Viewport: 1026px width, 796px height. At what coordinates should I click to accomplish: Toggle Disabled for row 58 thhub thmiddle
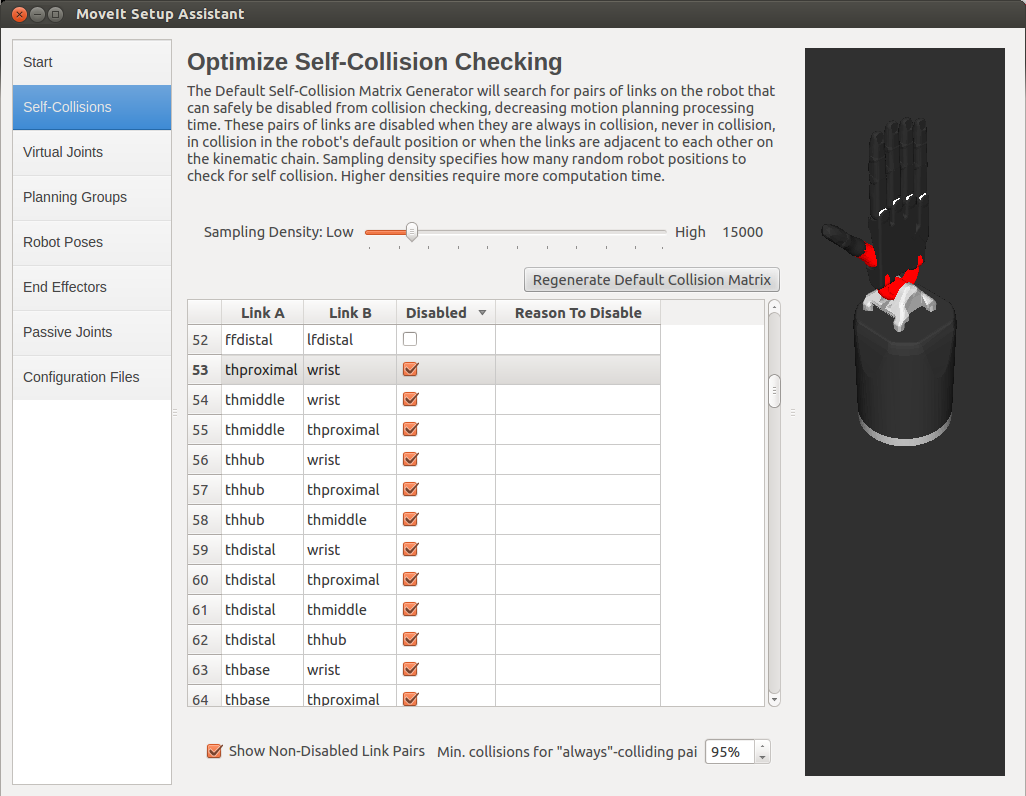coord(410,520)
